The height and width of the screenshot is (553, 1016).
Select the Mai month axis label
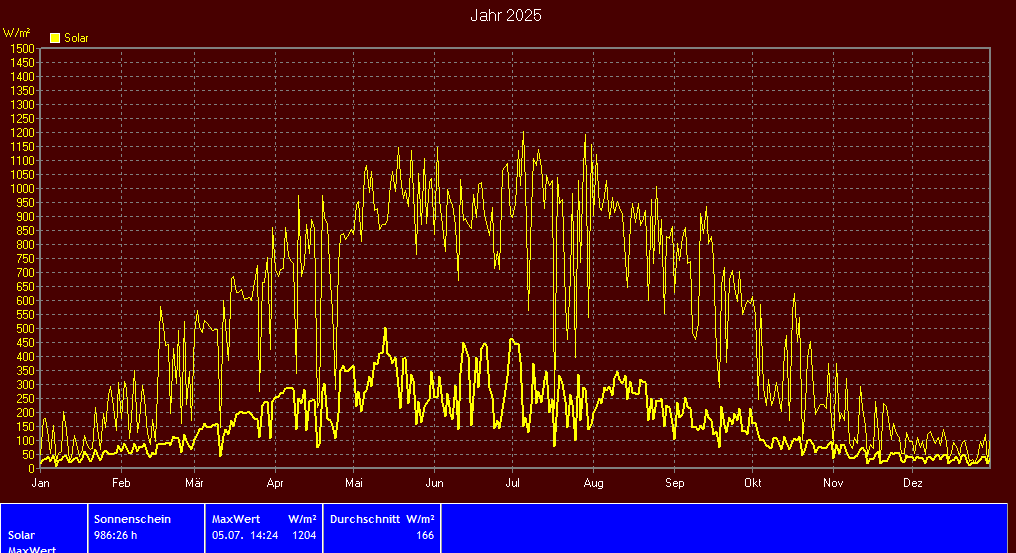(x=353, y=482)
